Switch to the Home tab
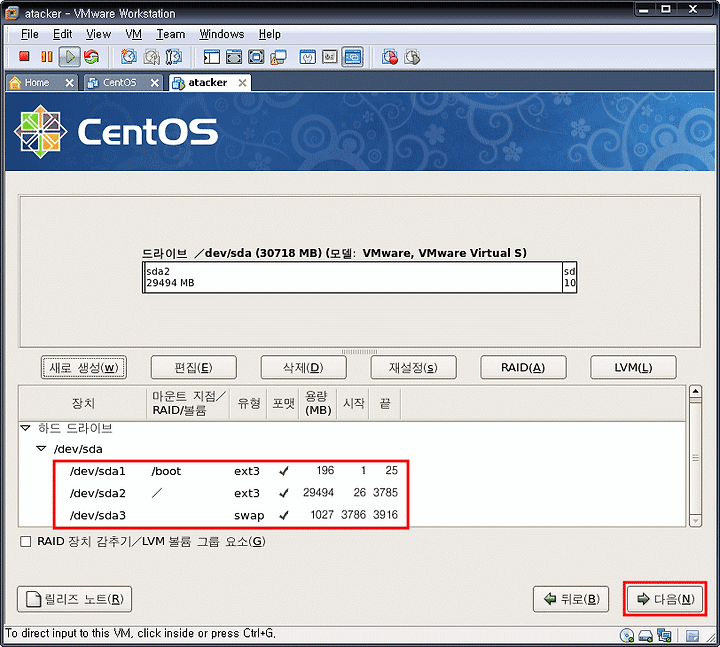Image resolution: width=720 pixels, height=647 pixels. coord(42,83)
